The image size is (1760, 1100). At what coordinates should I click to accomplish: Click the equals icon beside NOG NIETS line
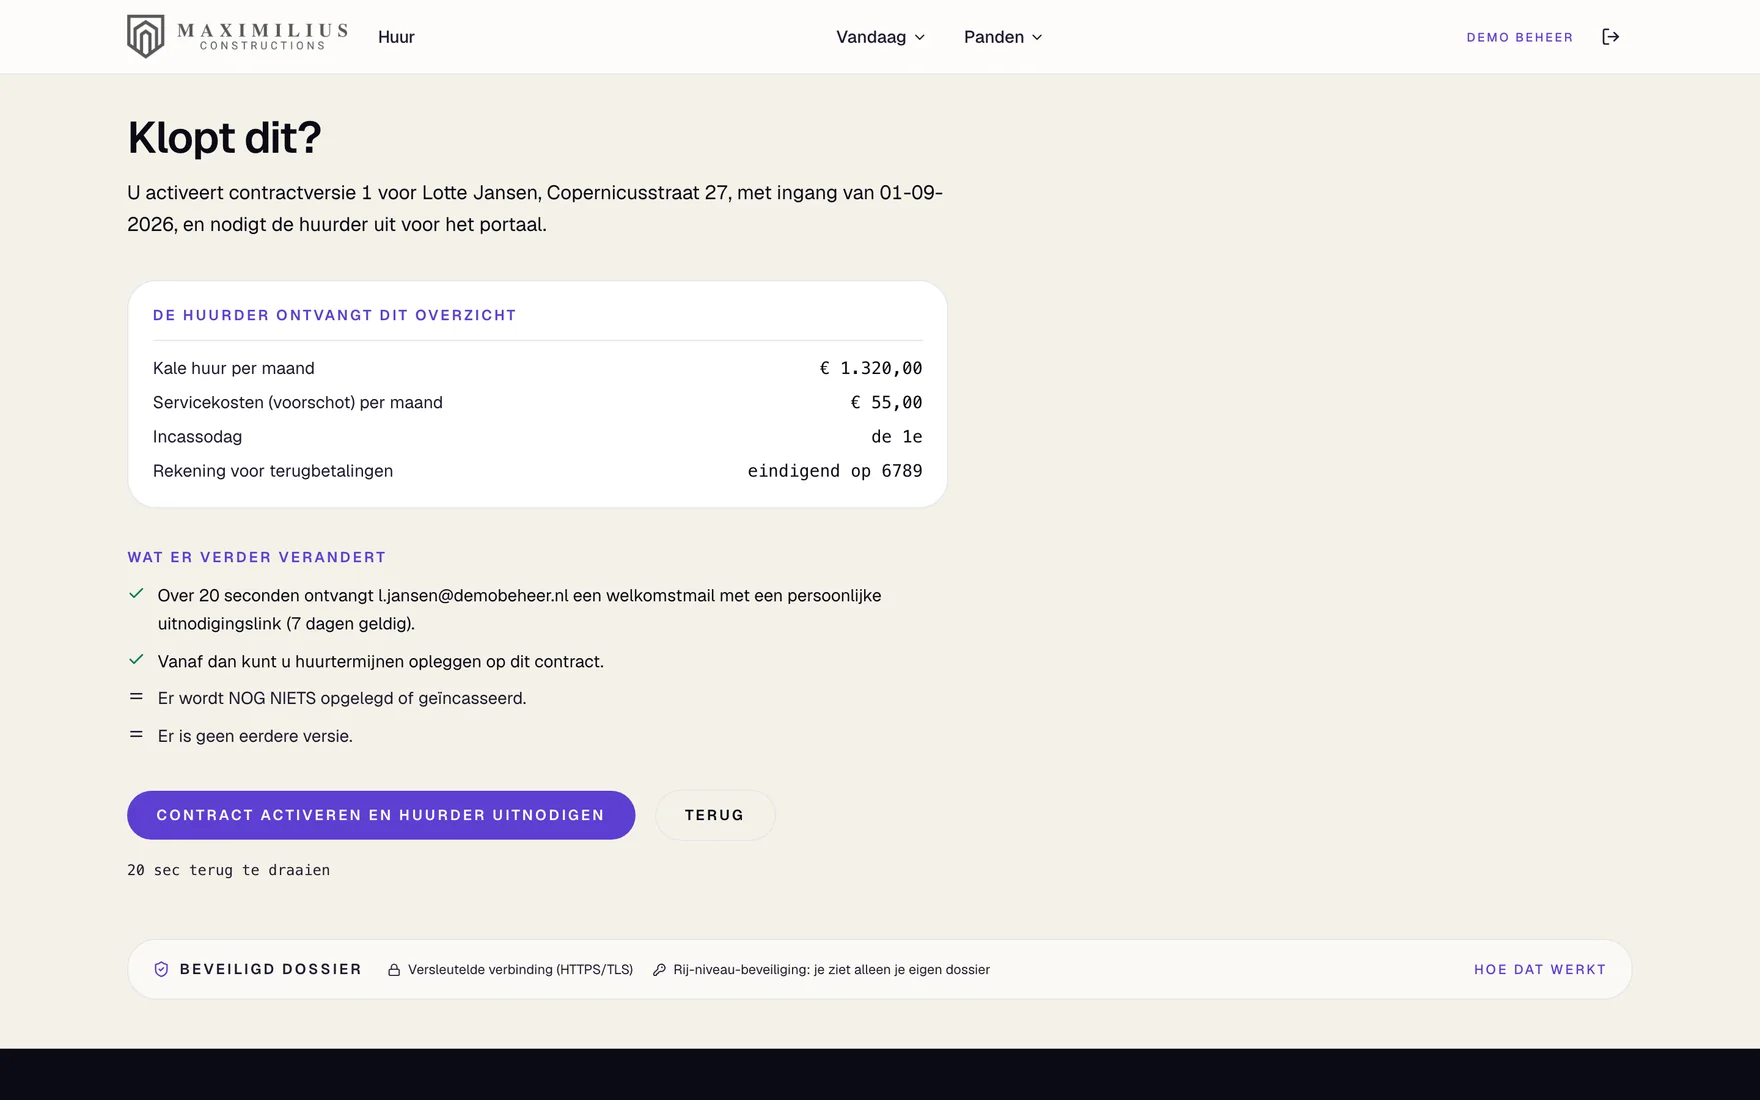(136, 697)
